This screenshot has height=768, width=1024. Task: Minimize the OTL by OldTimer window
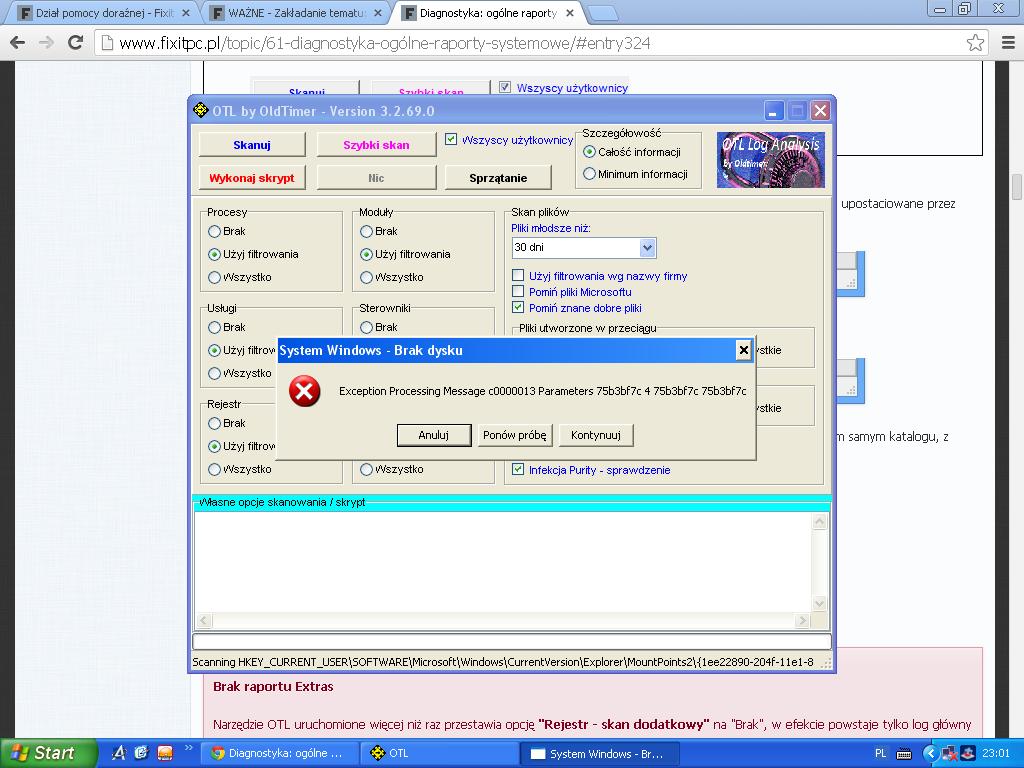coord(773,111)
